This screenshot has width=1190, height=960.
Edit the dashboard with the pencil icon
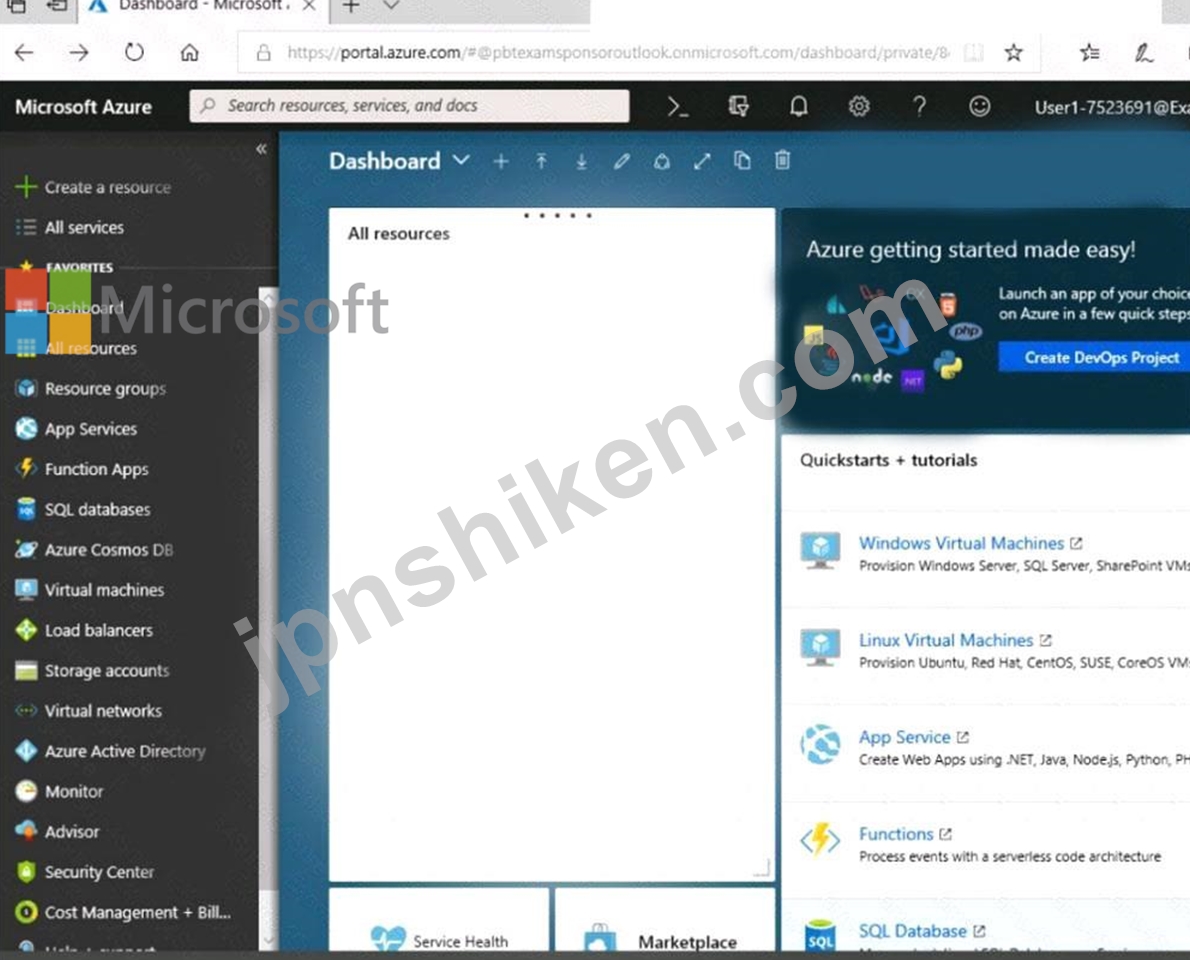[622, 161]
